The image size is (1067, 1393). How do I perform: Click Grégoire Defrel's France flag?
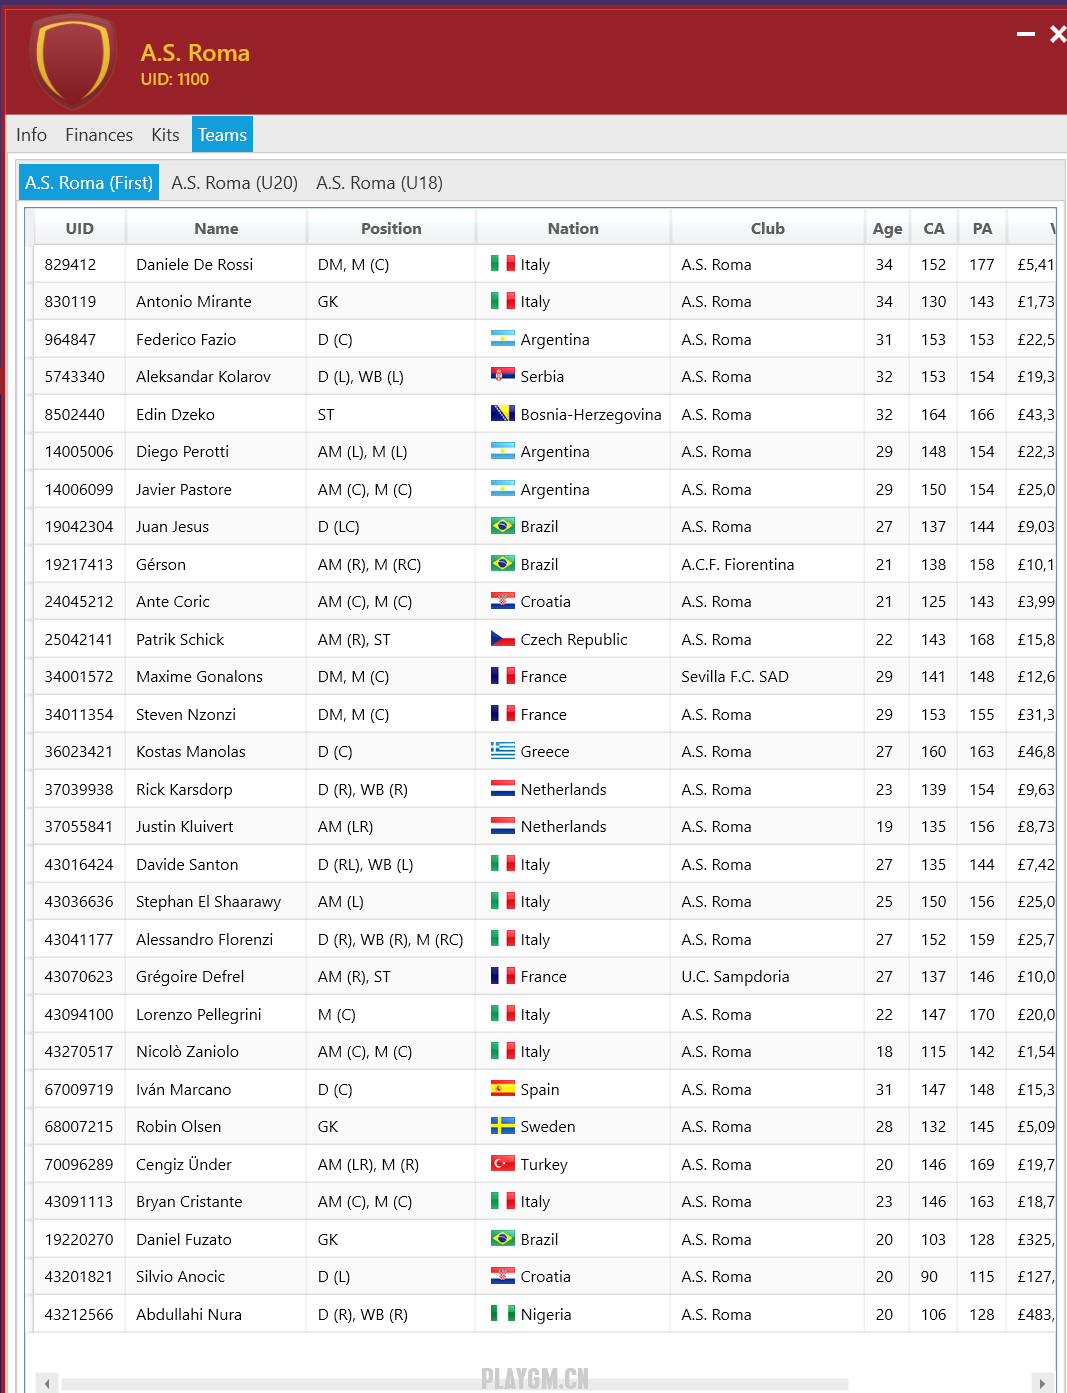point(503,976)
